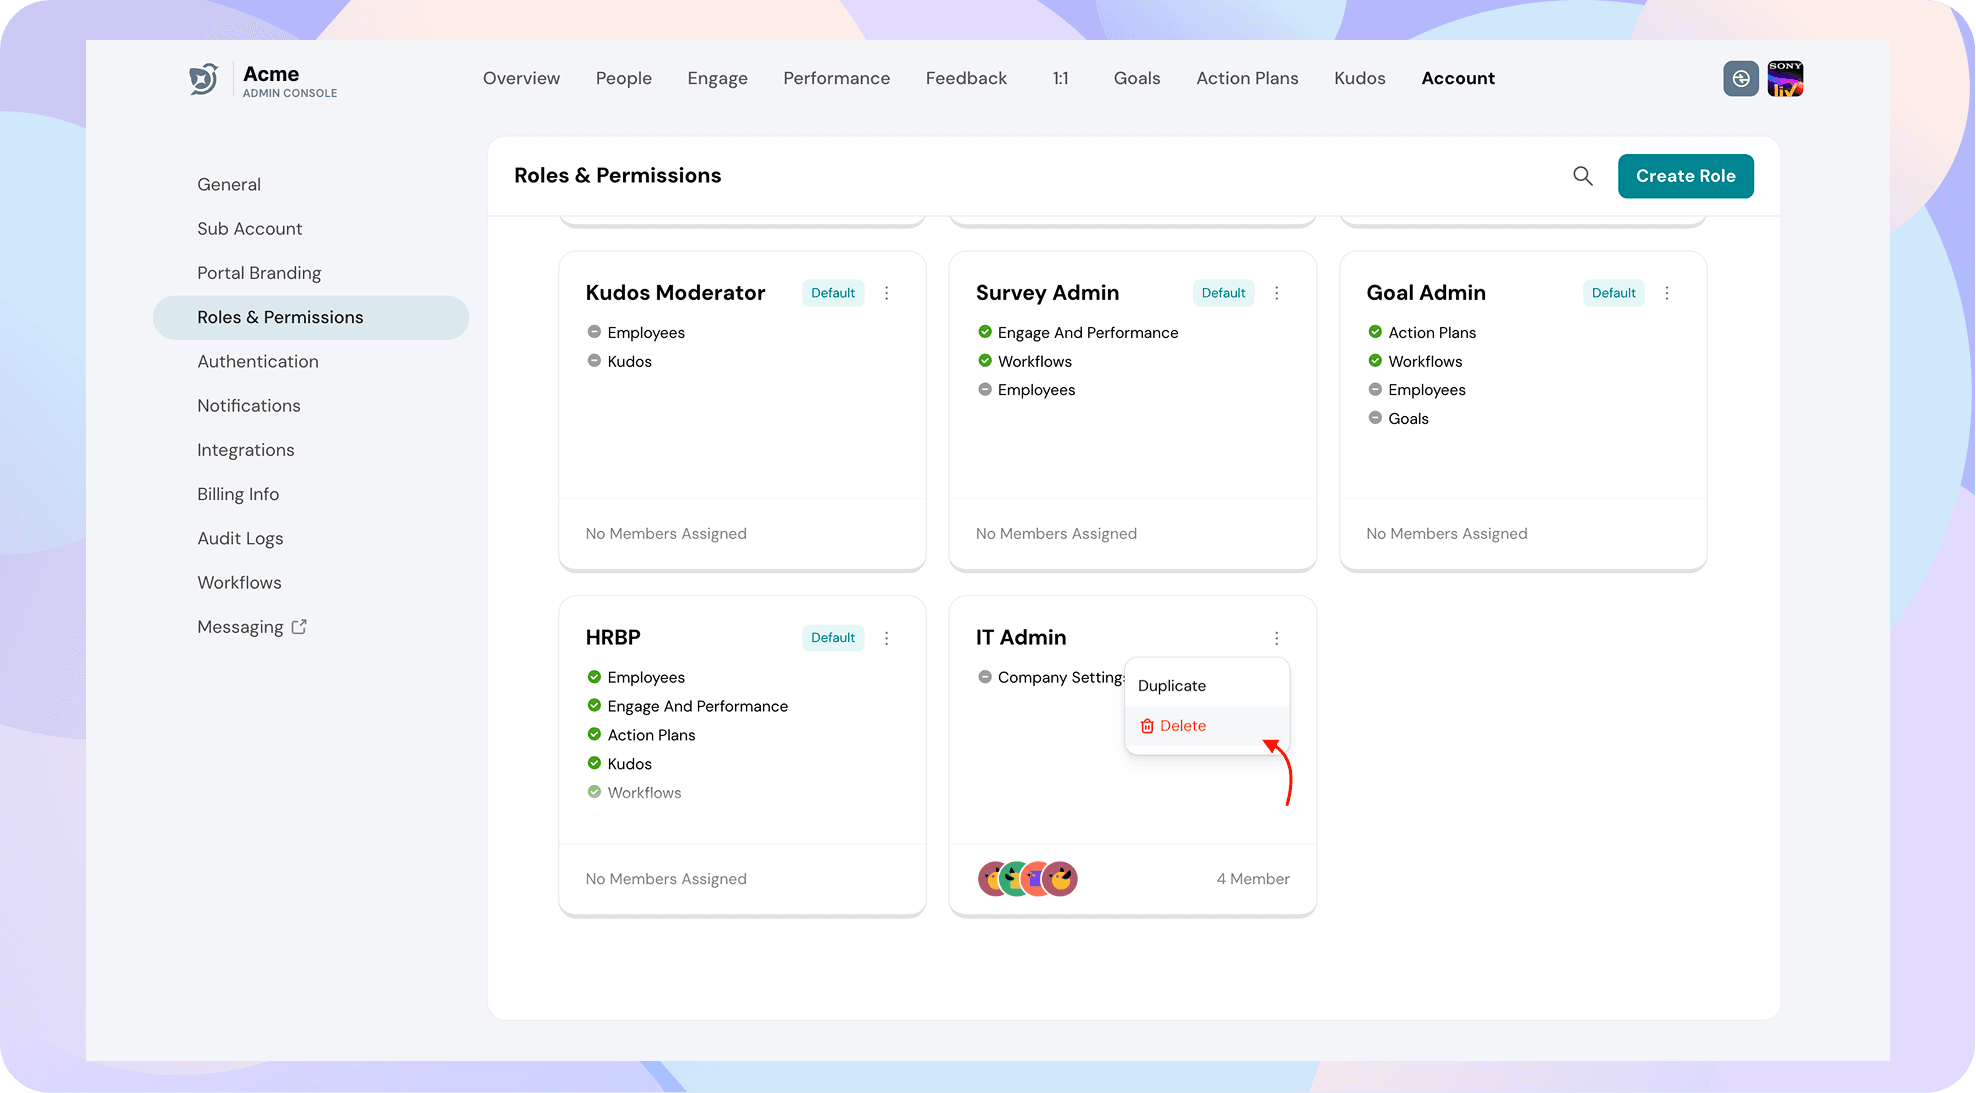Open General settings in sidebar
1976x1093 pixels.
[229, 185]
